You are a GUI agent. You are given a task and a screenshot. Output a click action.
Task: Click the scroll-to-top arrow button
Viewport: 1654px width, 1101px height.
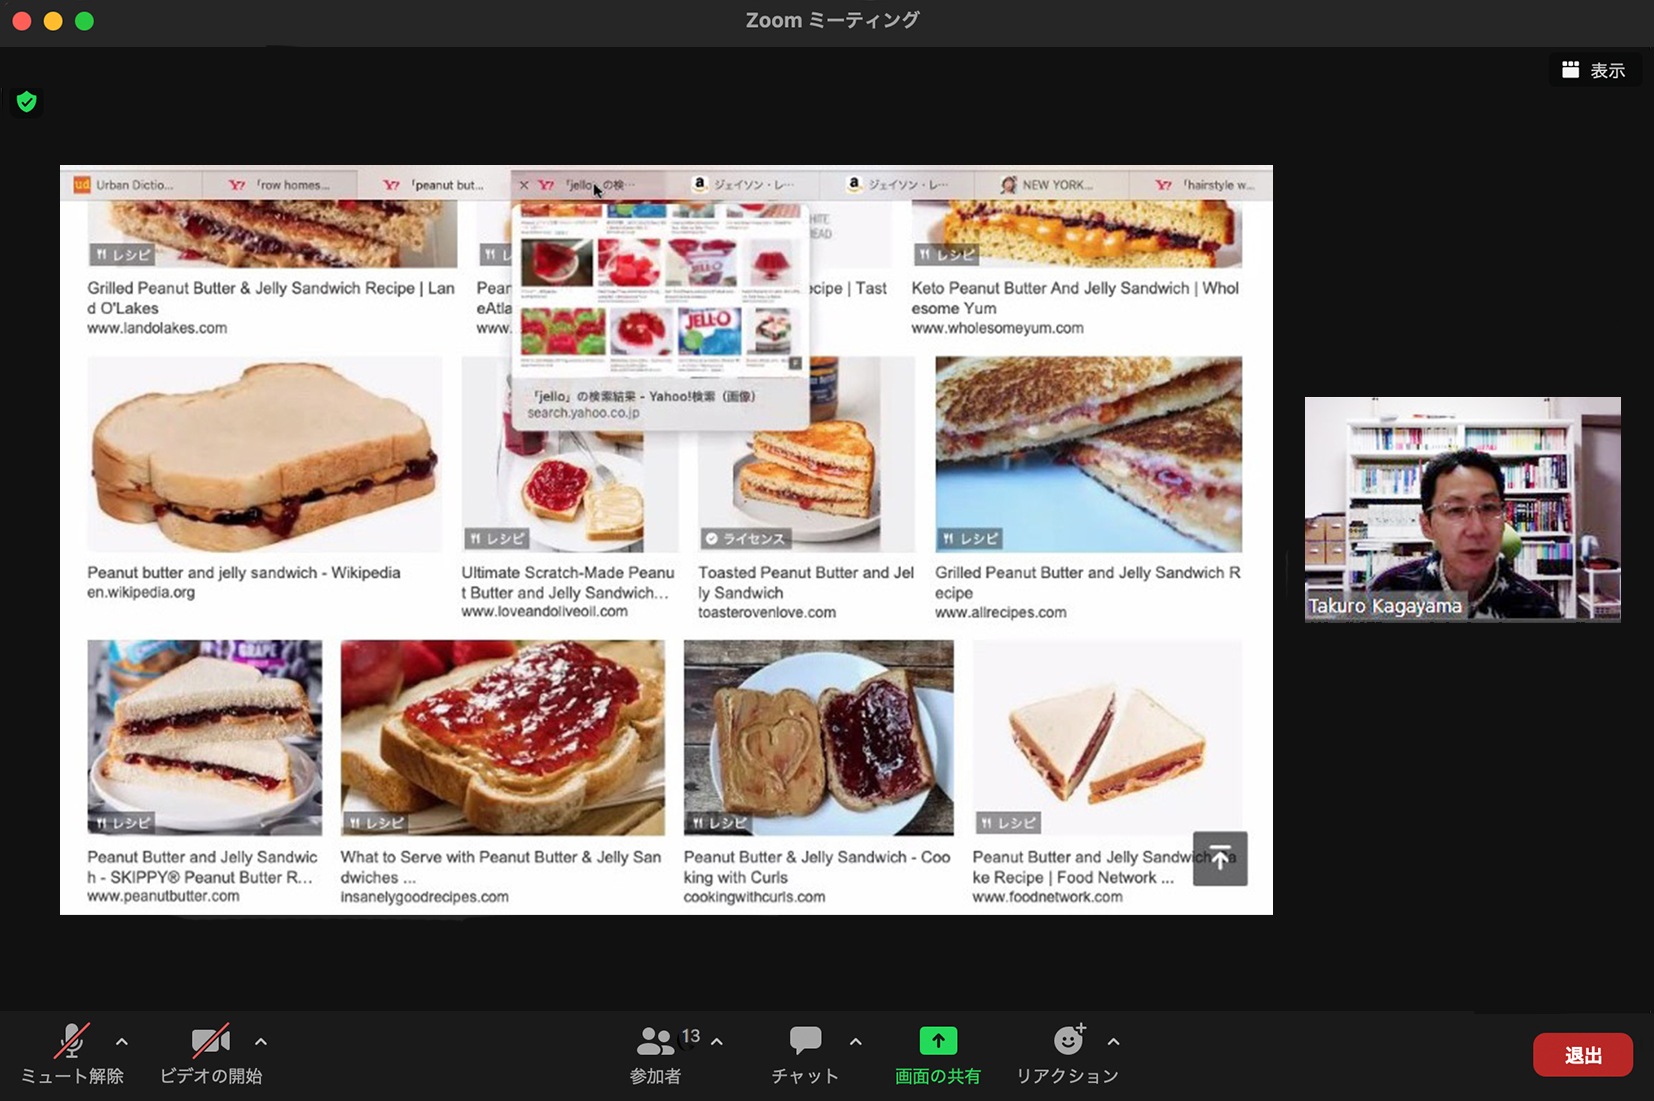click(1219, 859)
